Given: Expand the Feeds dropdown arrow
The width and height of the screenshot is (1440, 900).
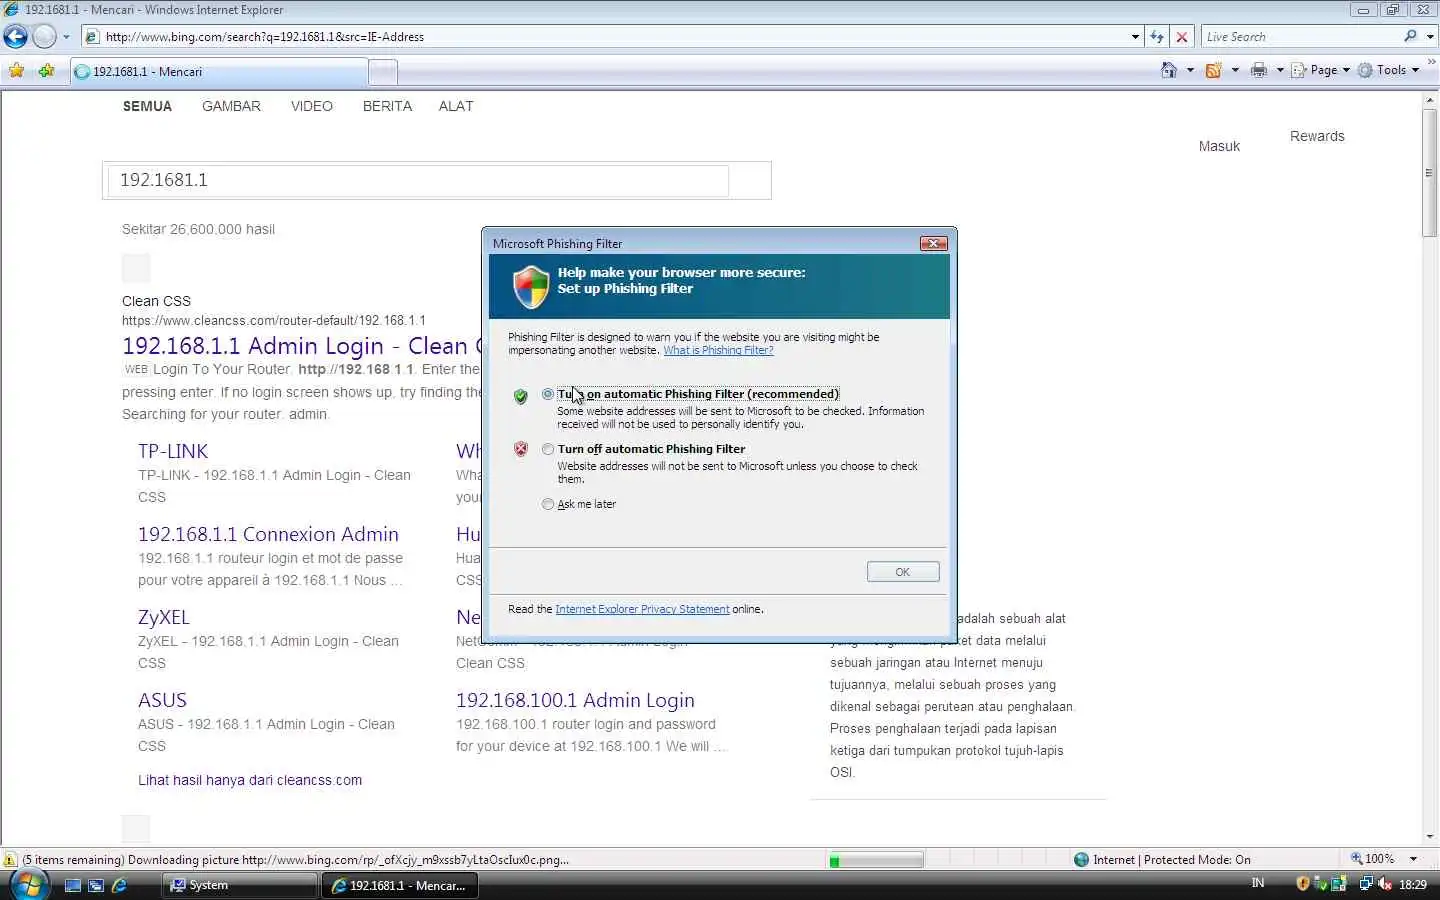Looking at the screenshot, I should click(x=1234, y=70).
